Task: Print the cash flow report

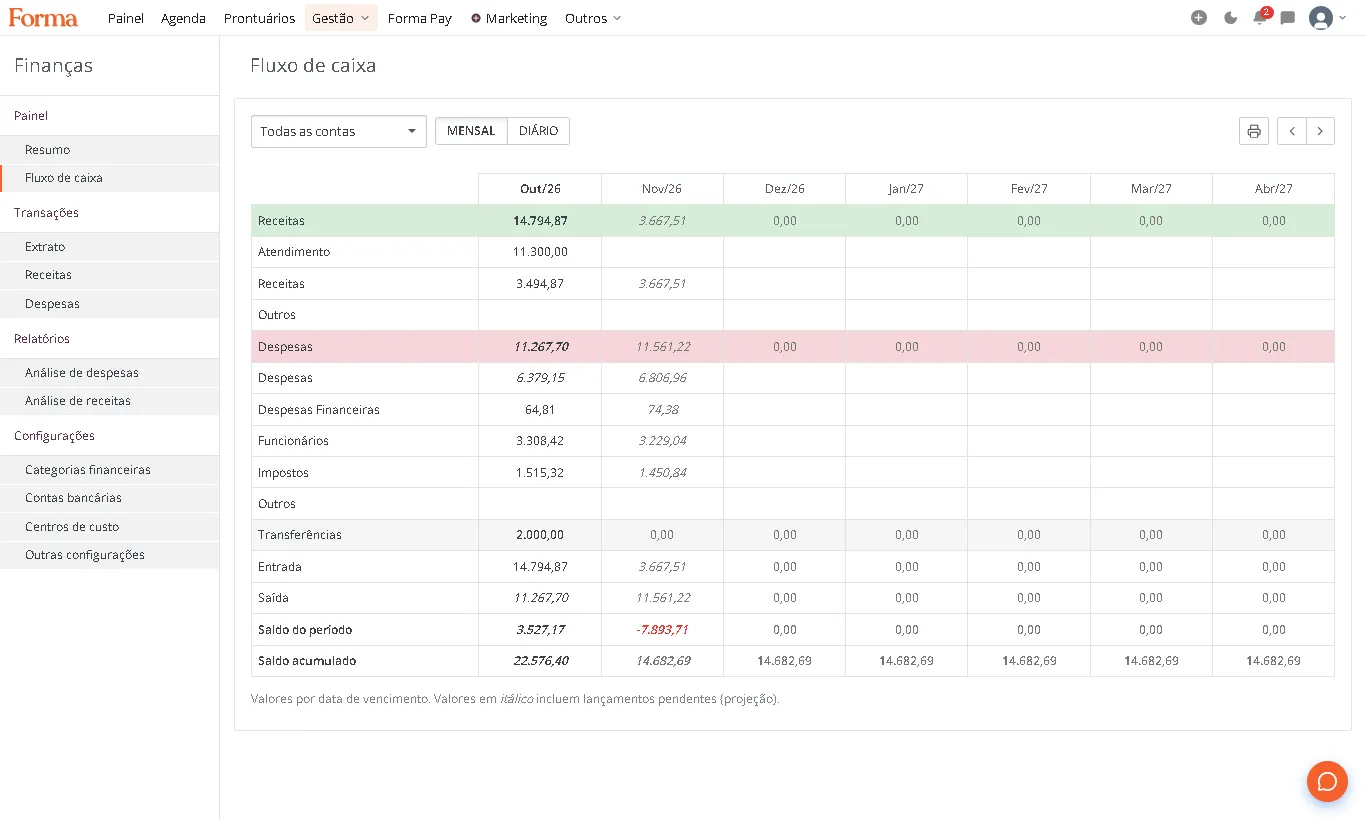Action: [x=1254, y=131]
